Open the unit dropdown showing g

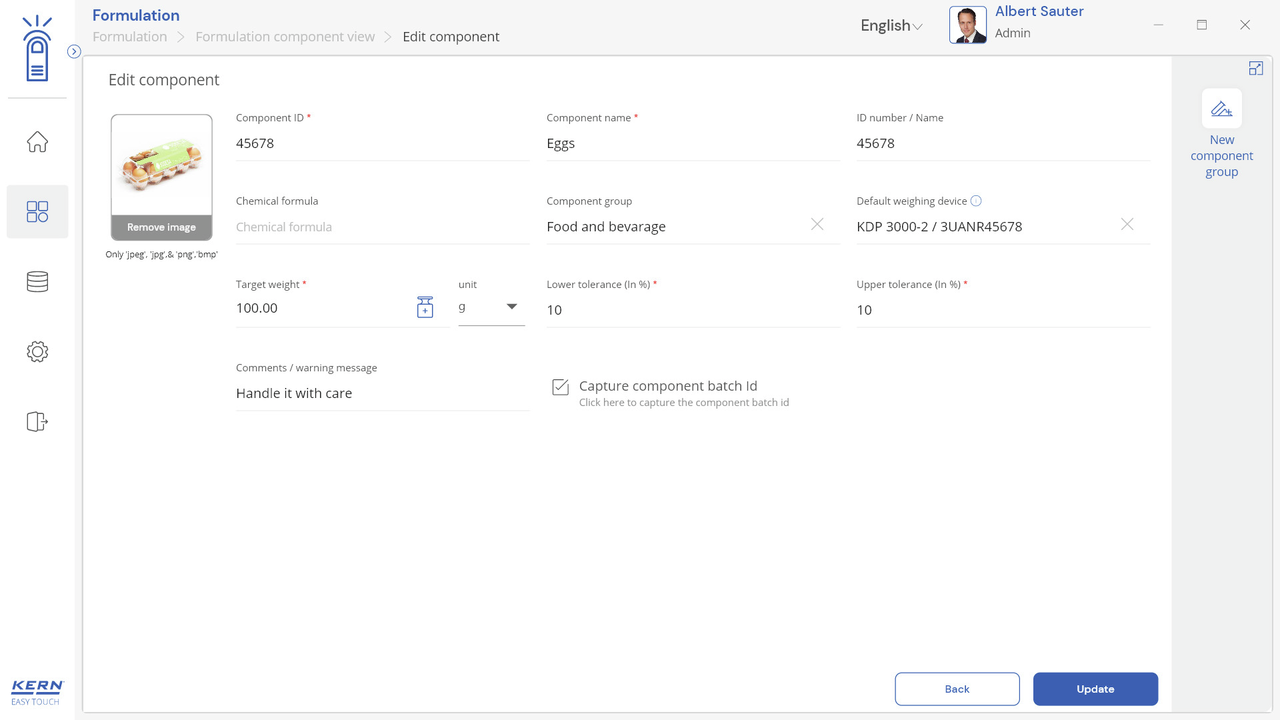[491, 308]
